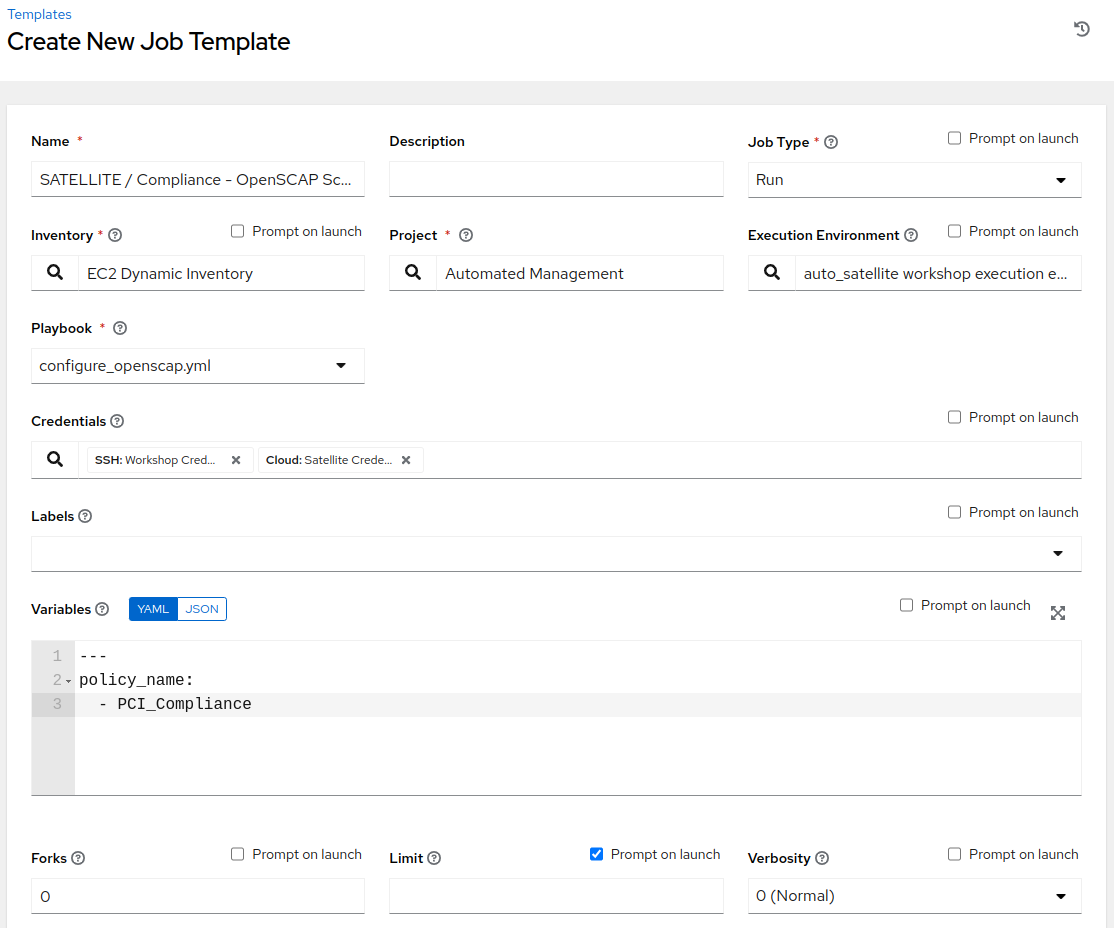This screenshot has height=928, width=1114.
Task: Show help tooltip for Job Type
Action: [831, 142]
